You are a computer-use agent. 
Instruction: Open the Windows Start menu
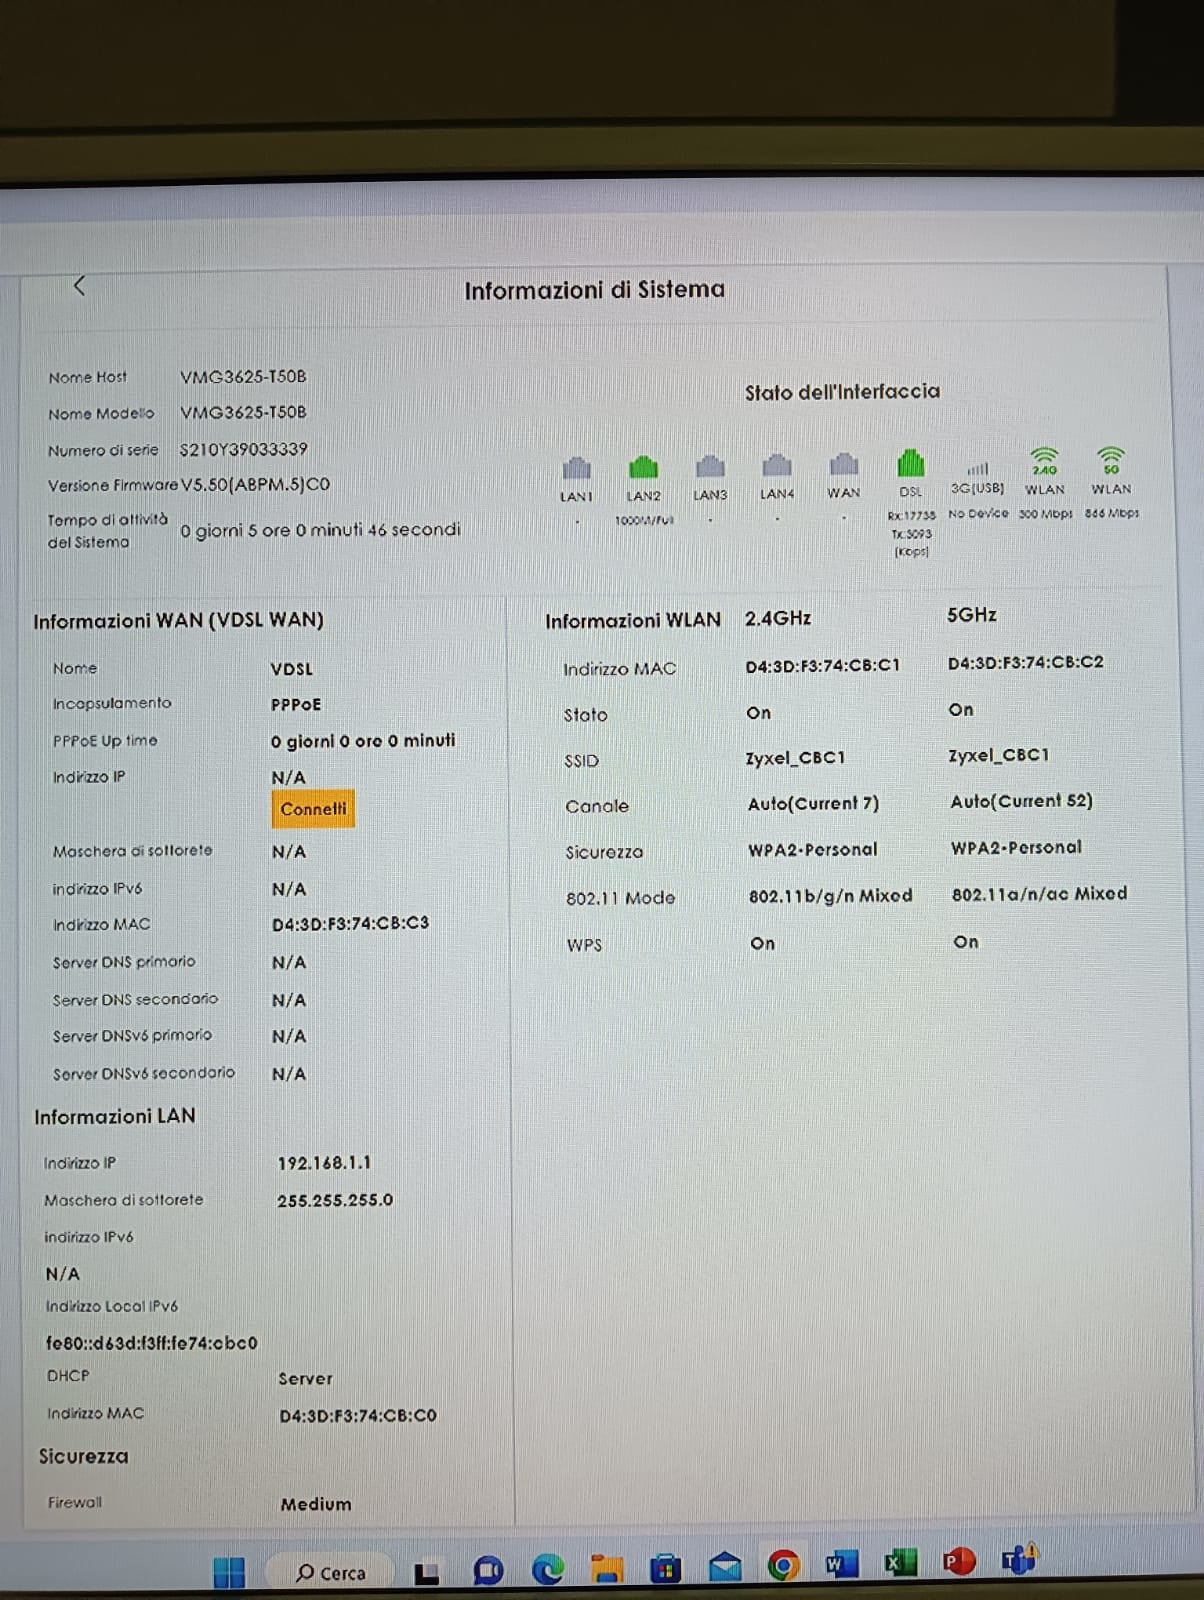(229, 1573)
